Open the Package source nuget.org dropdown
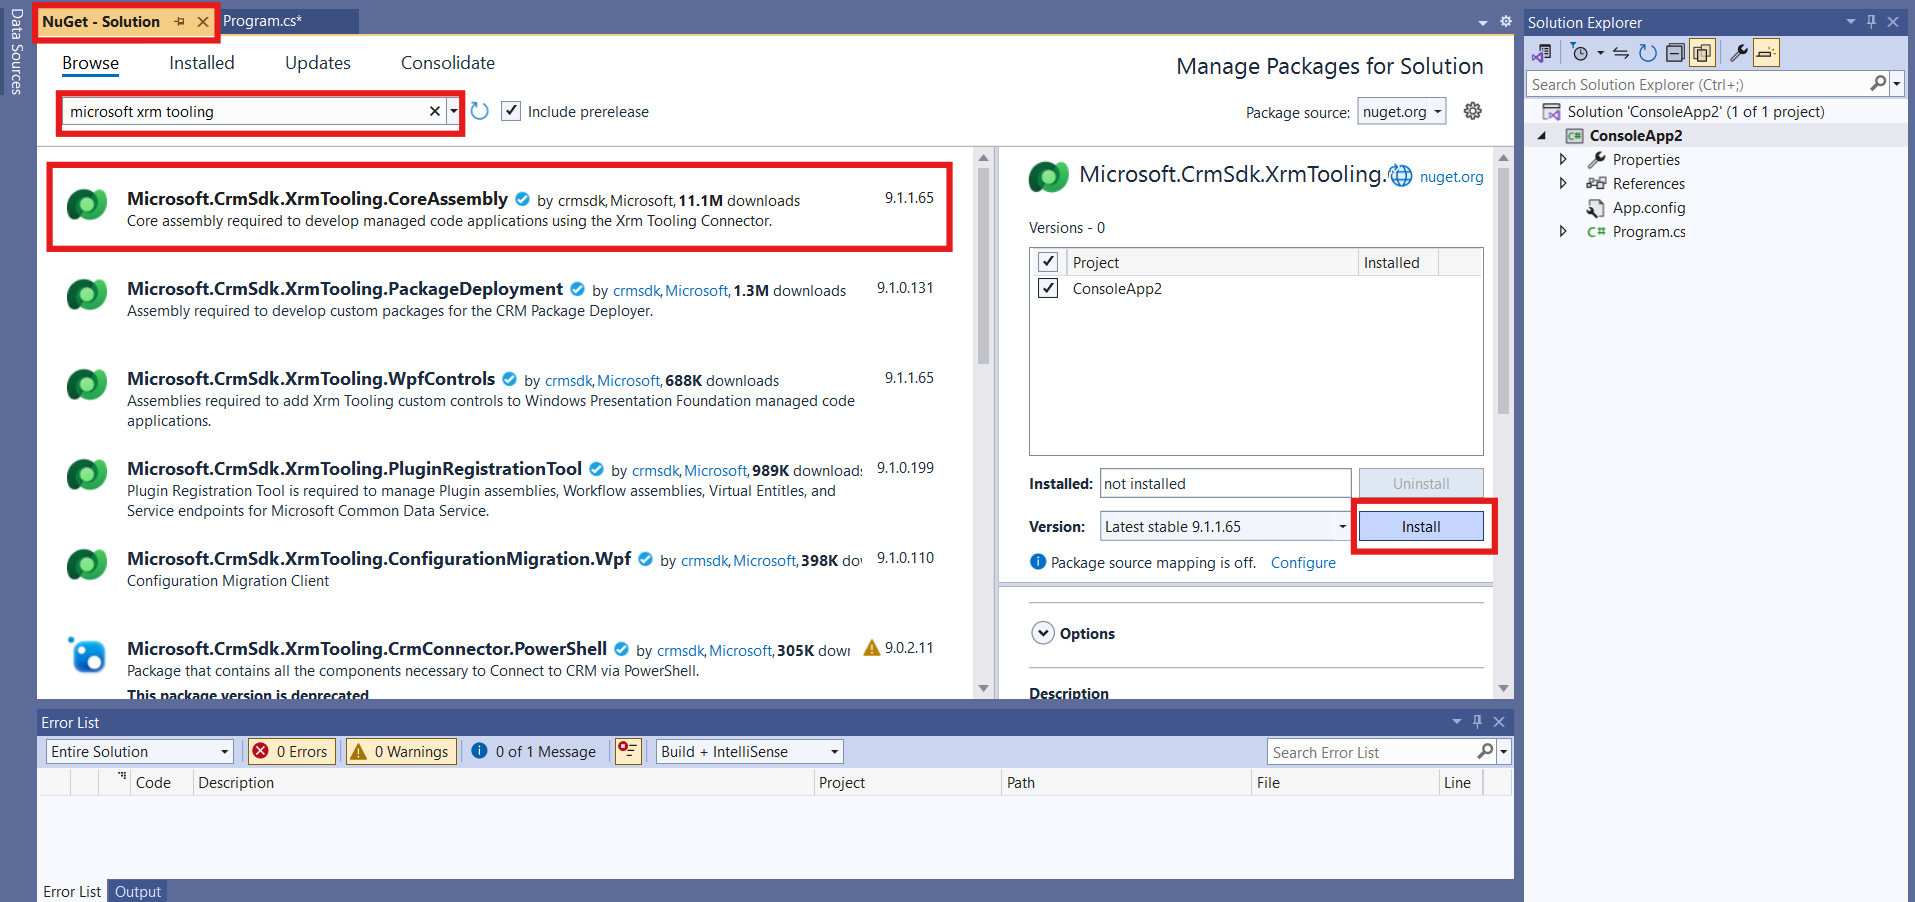 click(x=1402, y=112)
